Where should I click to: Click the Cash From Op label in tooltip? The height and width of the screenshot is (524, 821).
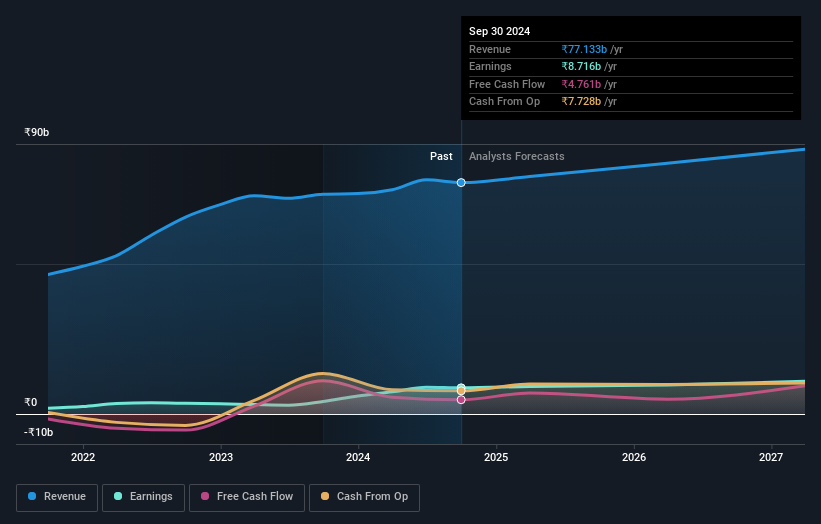coord(504,102)
